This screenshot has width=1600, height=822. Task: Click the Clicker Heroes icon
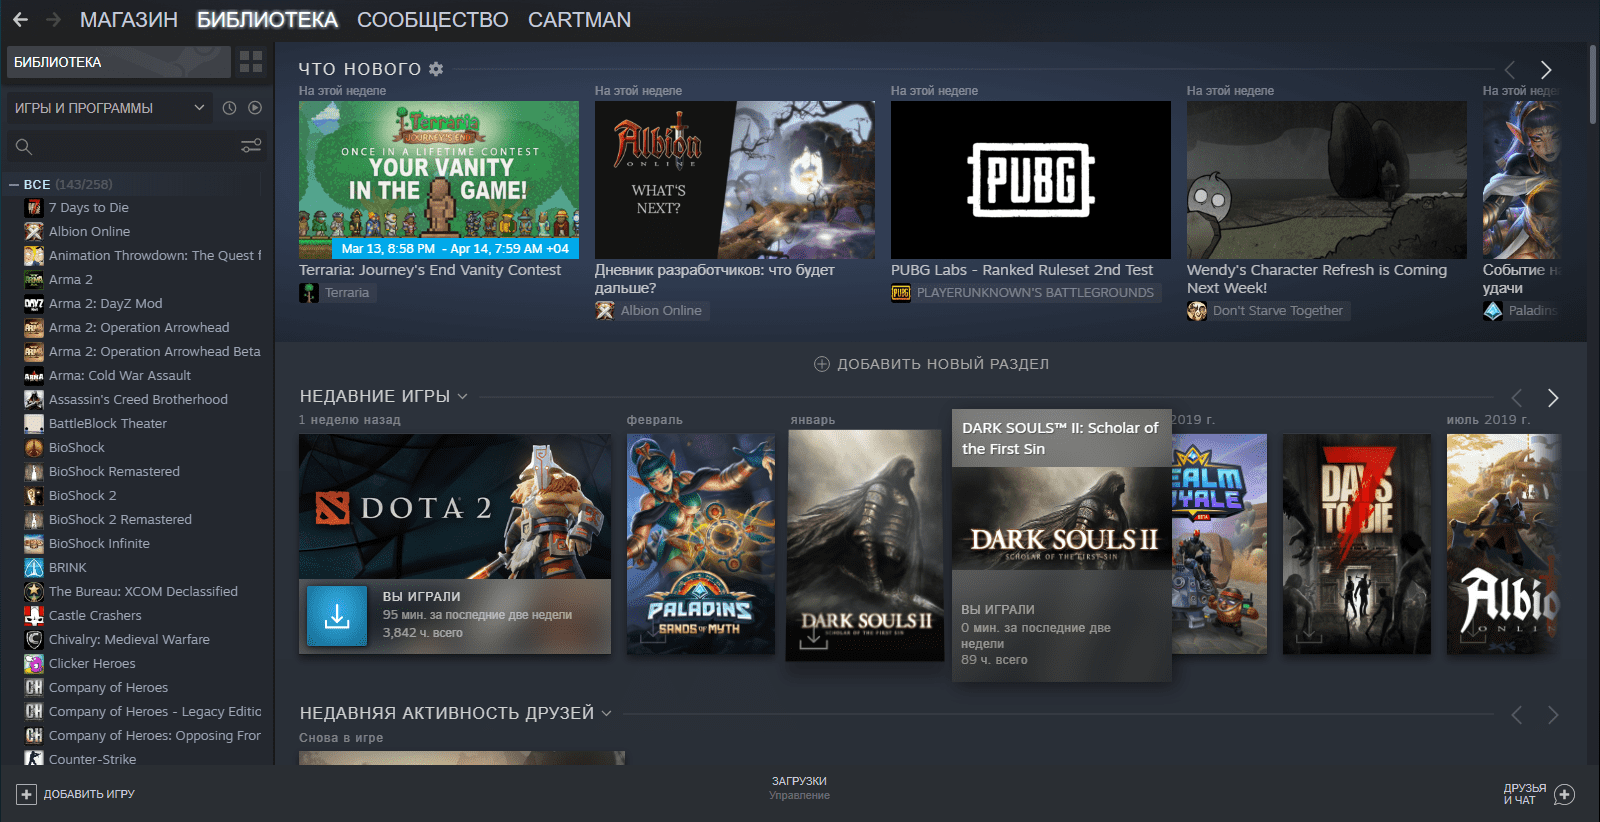tap(34, 664)
